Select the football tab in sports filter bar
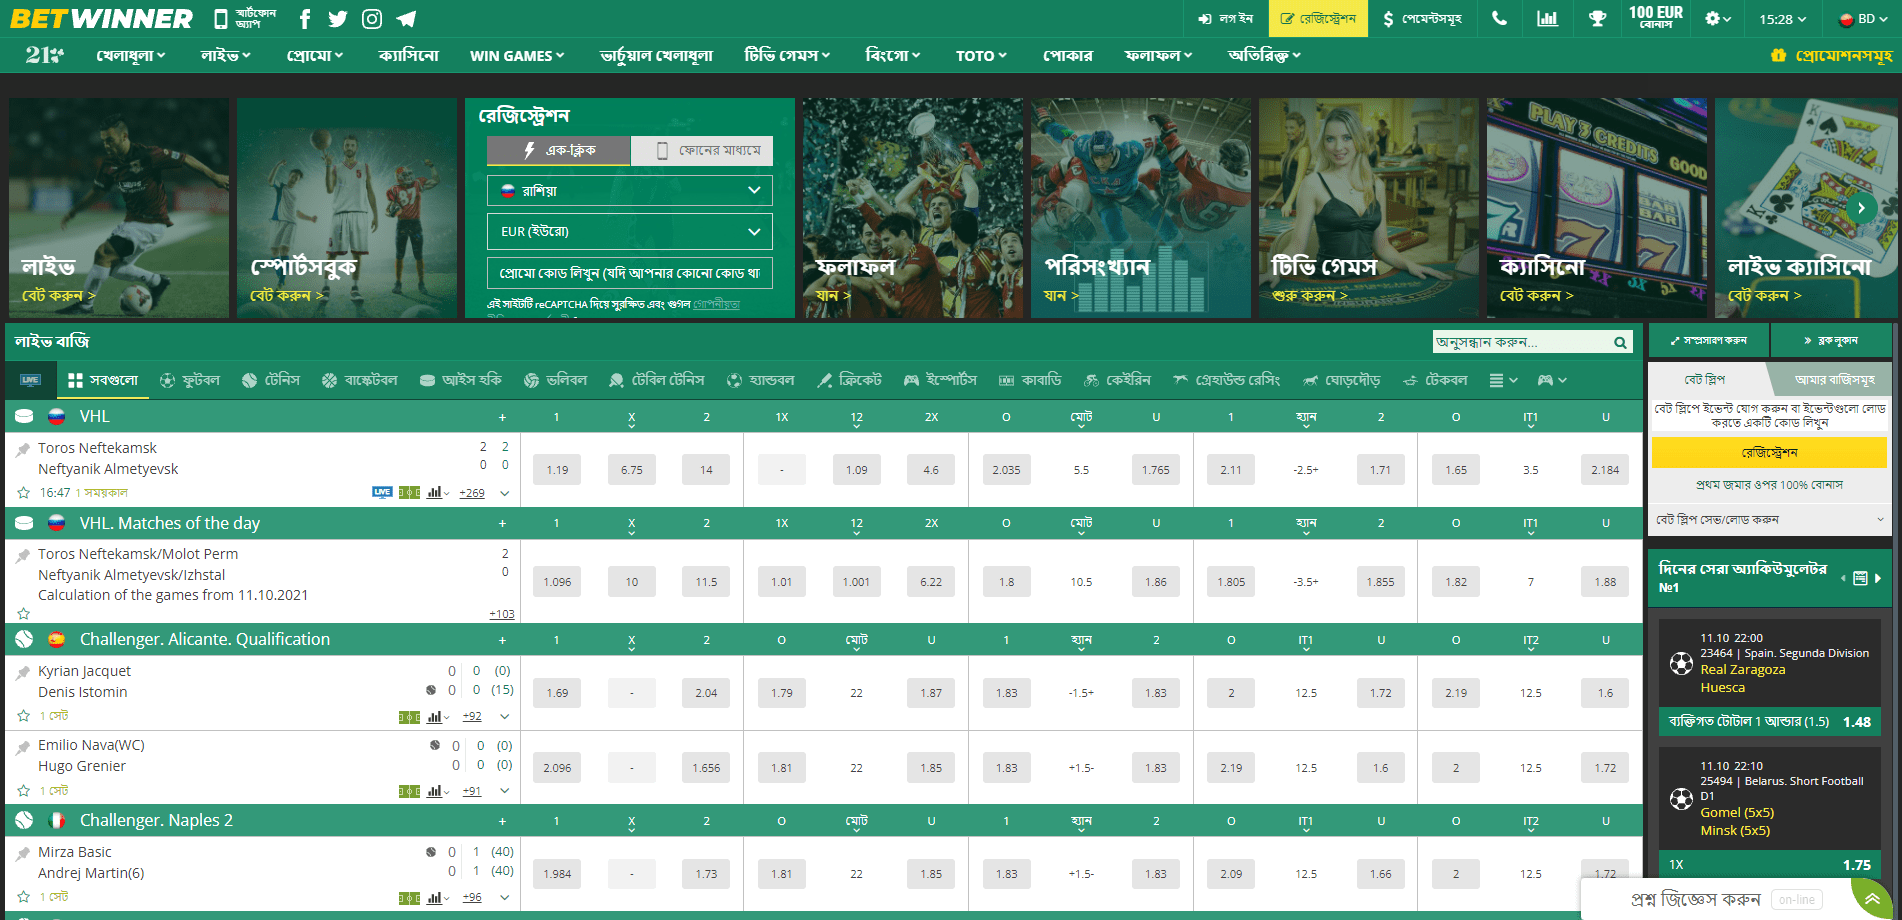Image resolution: width=1902 pixels, height=920 pixels. (190, 380)
